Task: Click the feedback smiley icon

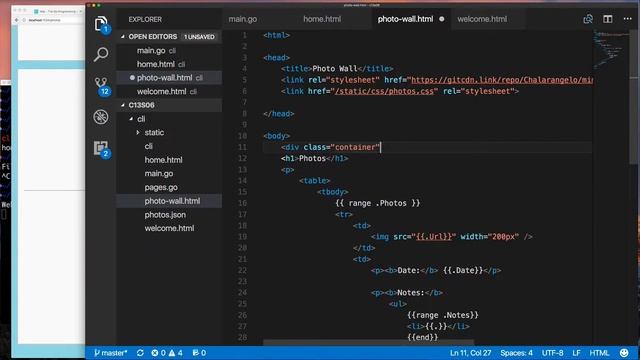Action: pos(624,353)
